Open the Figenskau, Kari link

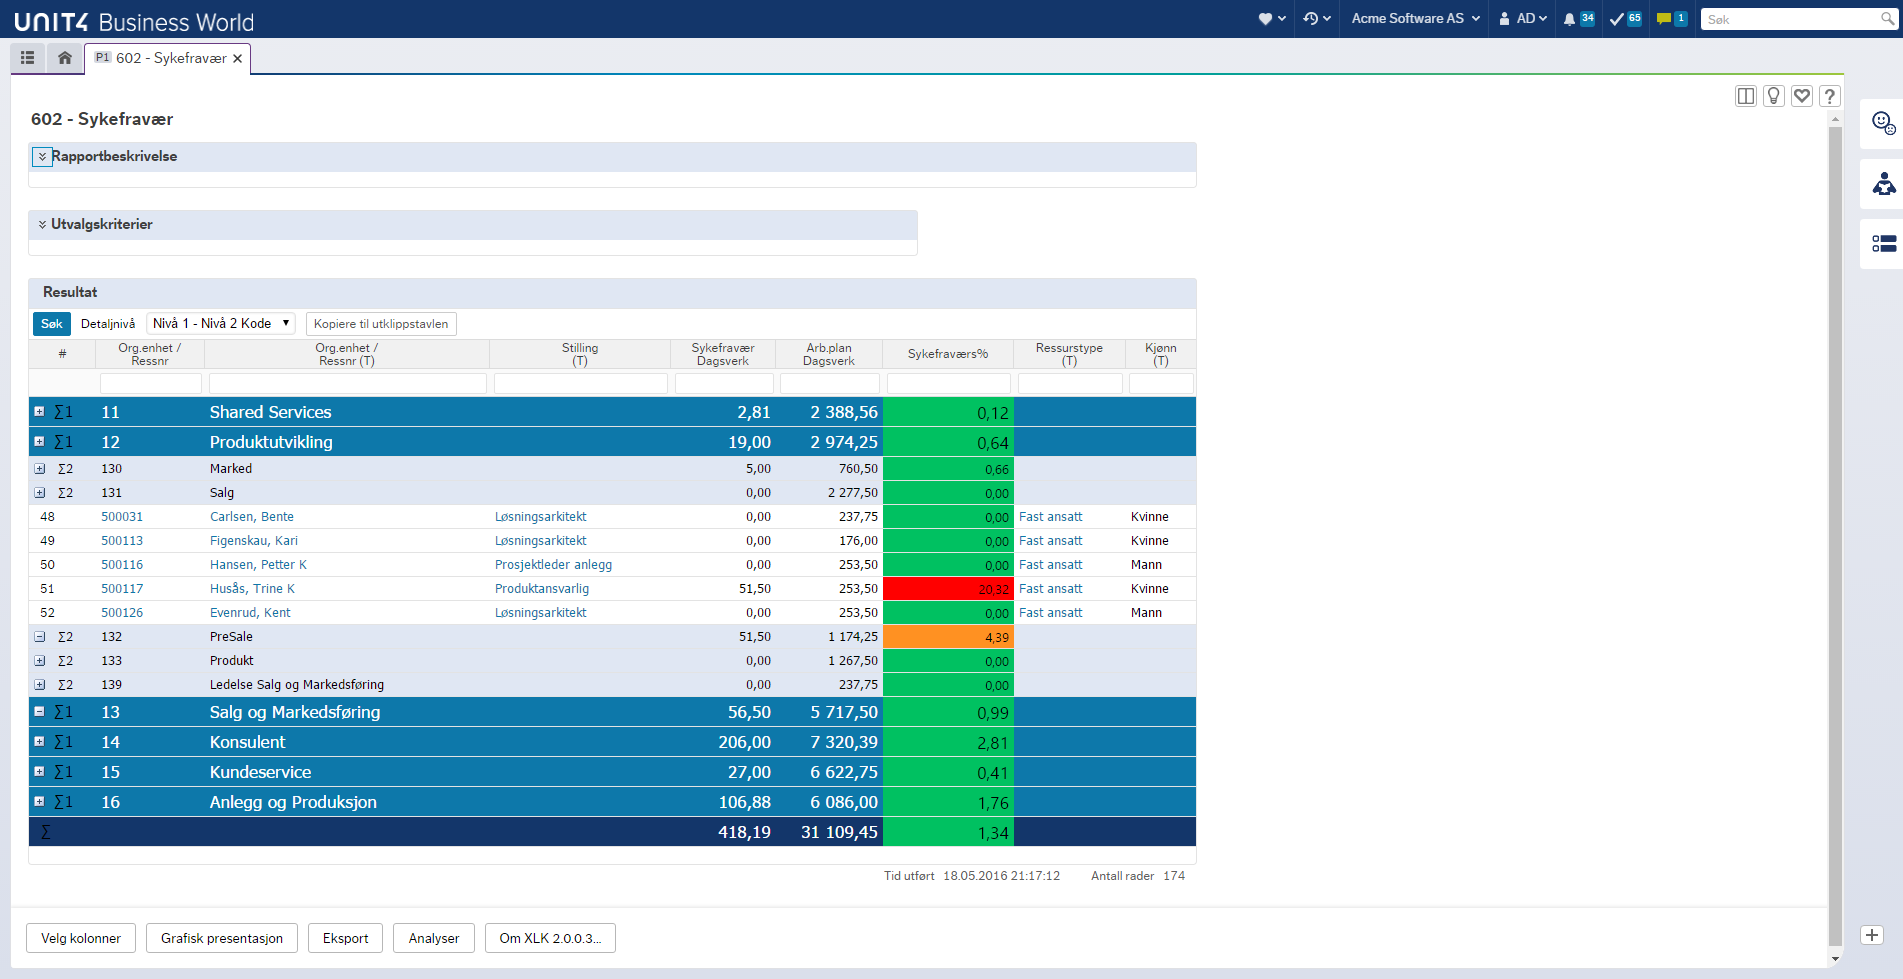pos(254,541)
